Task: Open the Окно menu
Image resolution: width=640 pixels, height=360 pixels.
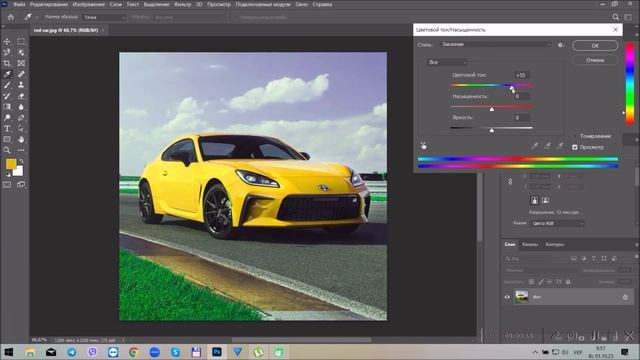Action: click(x=301, y=4)
